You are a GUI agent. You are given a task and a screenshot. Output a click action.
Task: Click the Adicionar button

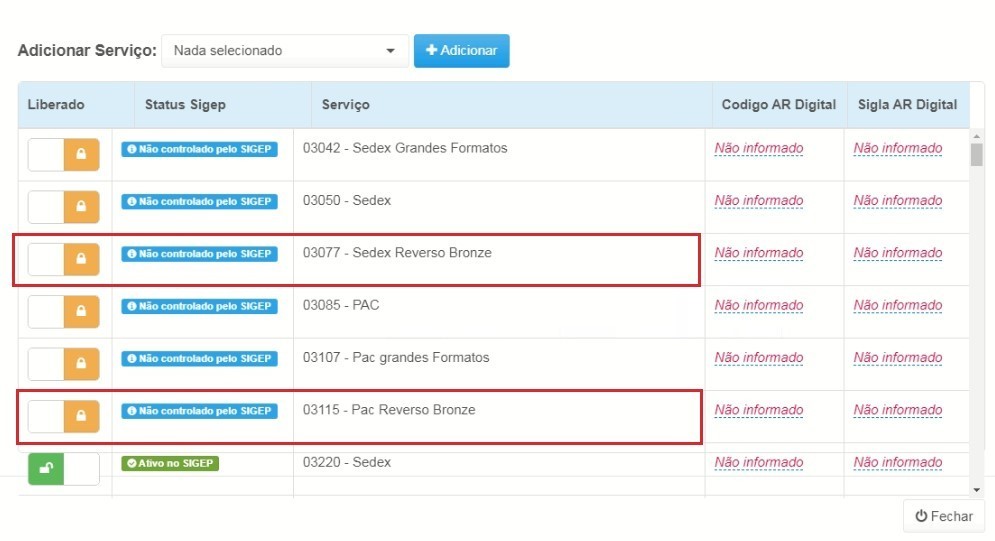click(x=461, y=51)
